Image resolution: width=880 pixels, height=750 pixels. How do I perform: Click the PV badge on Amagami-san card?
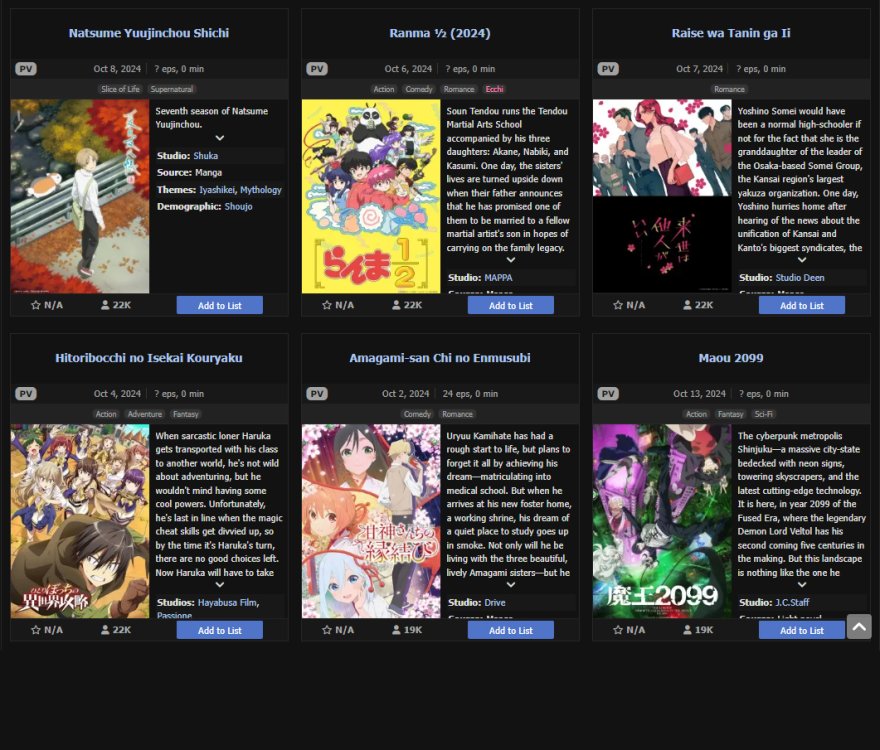coord(317,394)
